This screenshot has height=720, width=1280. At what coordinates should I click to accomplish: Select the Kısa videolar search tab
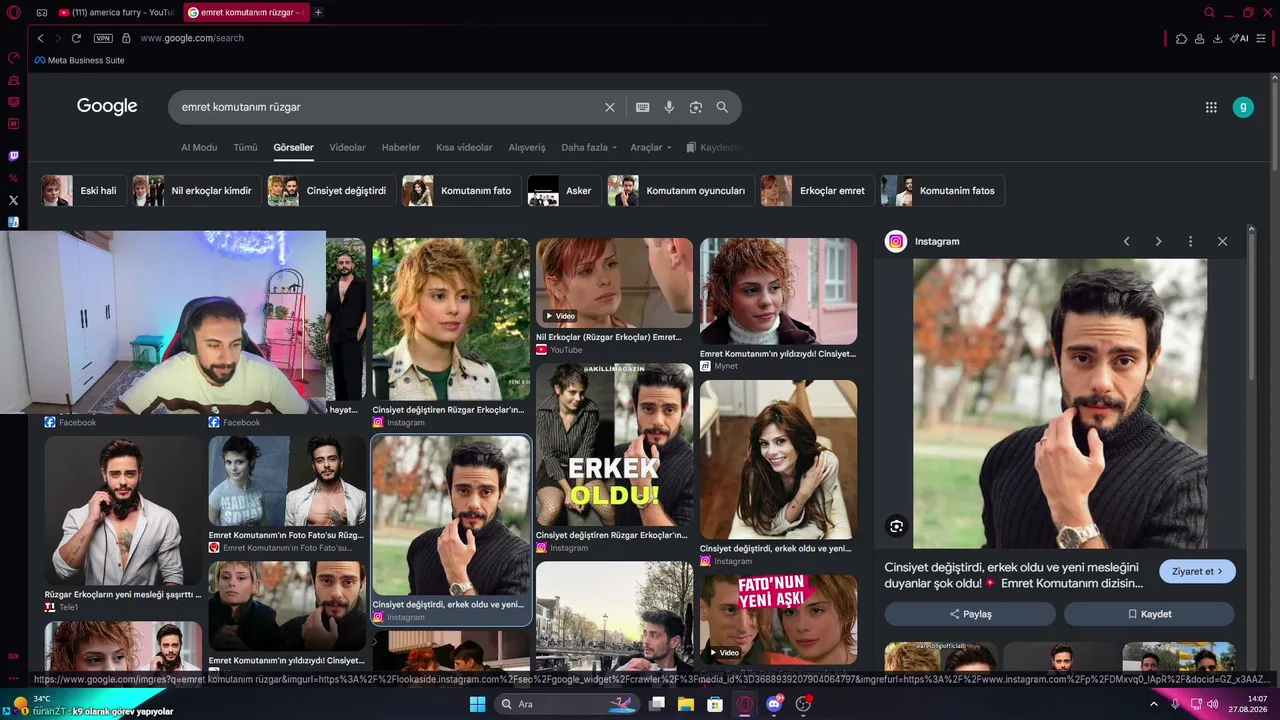point(464,147)
